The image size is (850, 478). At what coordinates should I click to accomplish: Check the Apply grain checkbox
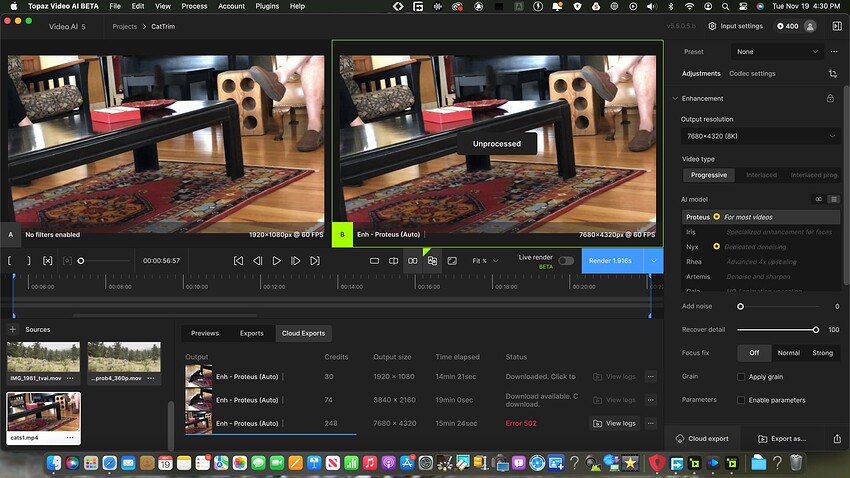(x=741, y=377)
